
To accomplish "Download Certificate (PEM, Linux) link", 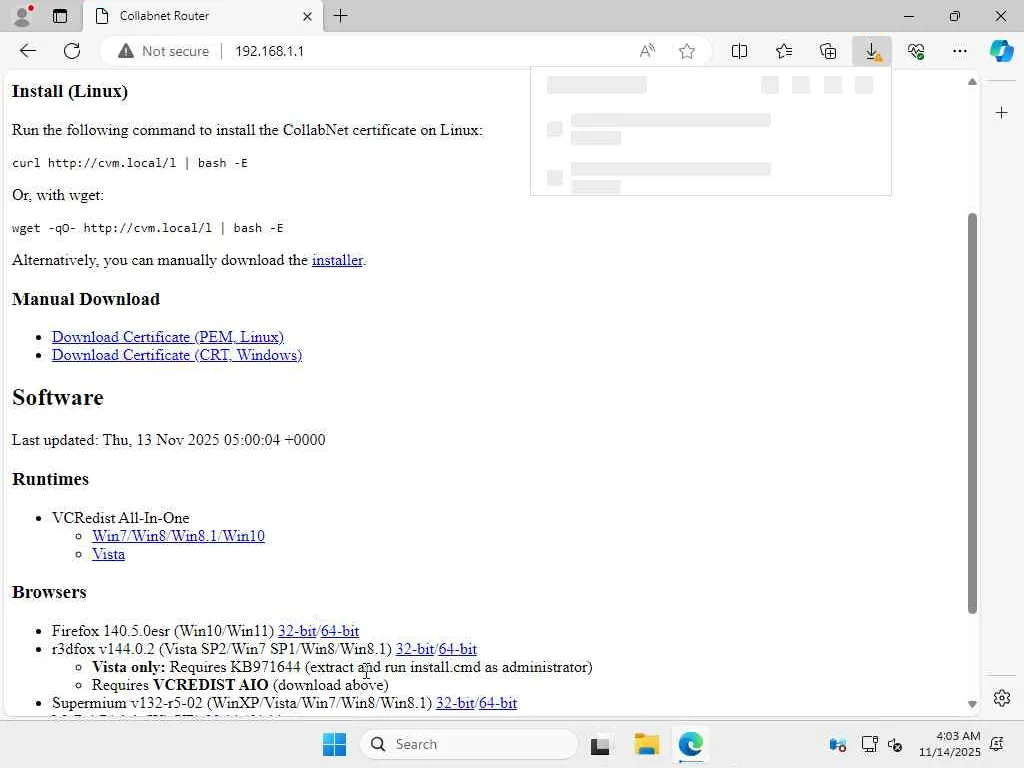I will click(x=168, y=337).
